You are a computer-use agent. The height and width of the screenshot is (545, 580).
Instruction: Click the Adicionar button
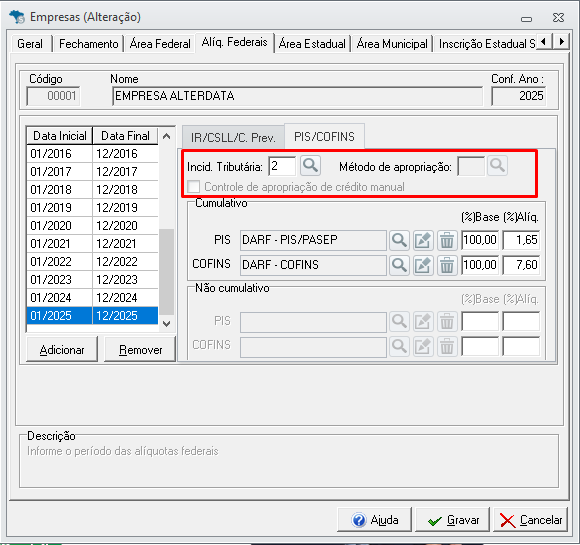coord(62,349)
